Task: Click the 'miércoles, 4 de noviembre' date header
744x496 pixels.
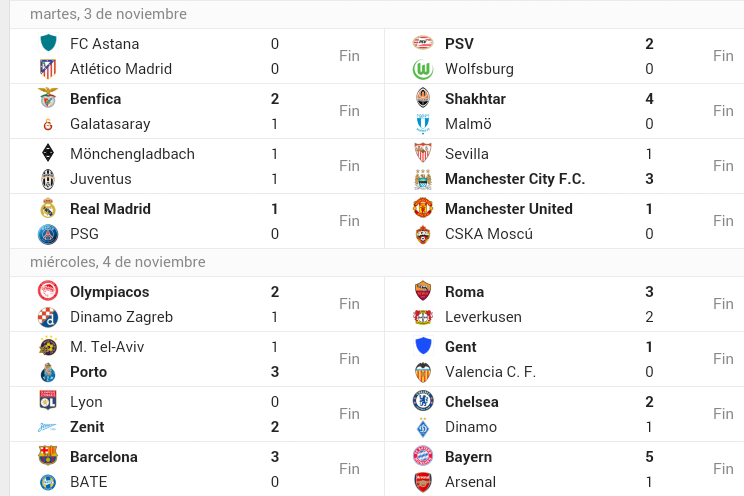Action: (118, 262)
